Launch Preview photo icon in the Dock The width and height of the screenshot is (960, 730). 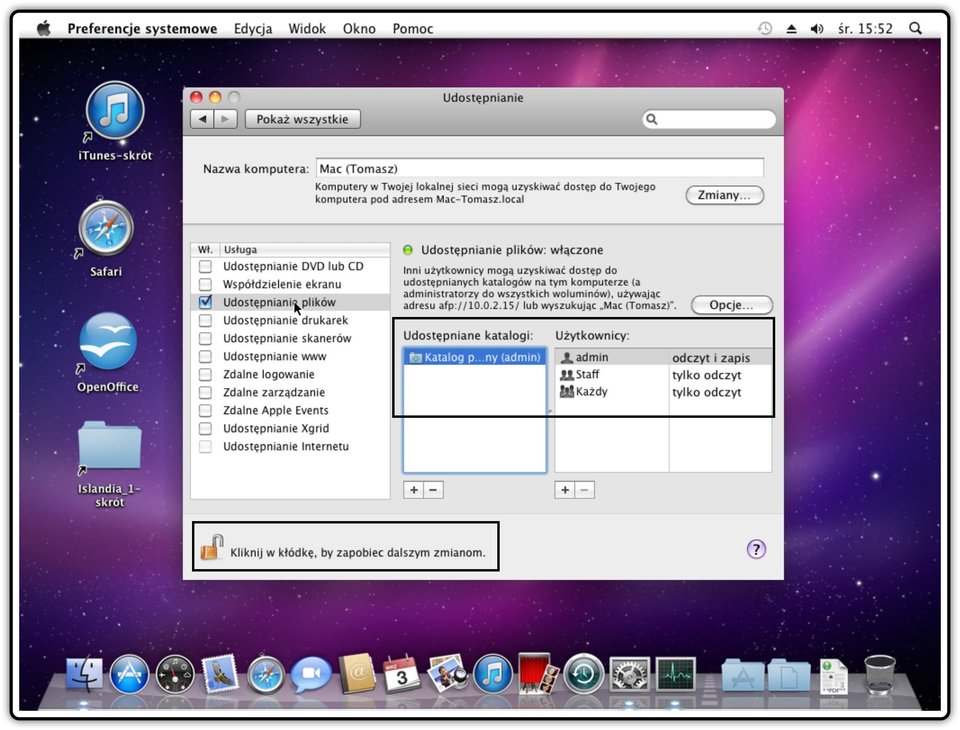(448, 674)
